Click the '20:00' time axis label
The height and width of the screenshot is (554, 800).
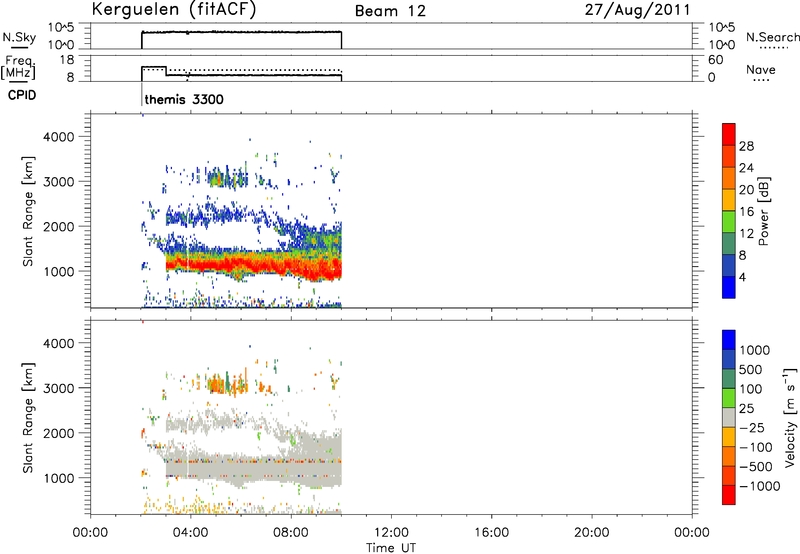tap(592, 533)
